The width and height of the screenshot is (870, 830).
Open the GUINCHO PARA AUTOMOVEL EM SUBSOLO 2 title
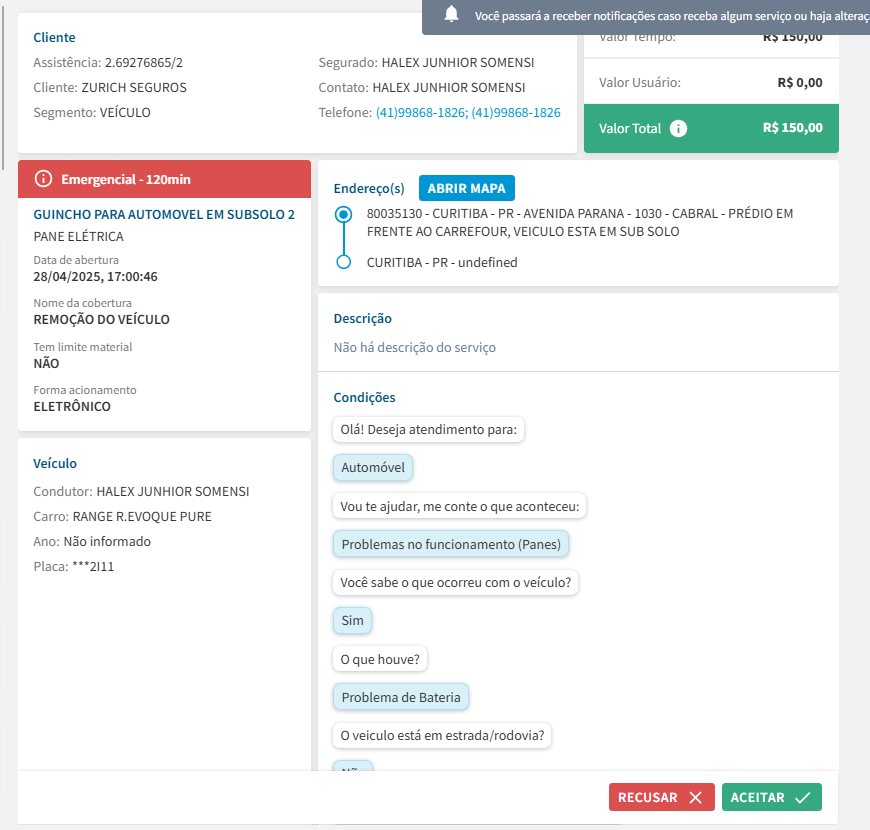click(164, 214)
